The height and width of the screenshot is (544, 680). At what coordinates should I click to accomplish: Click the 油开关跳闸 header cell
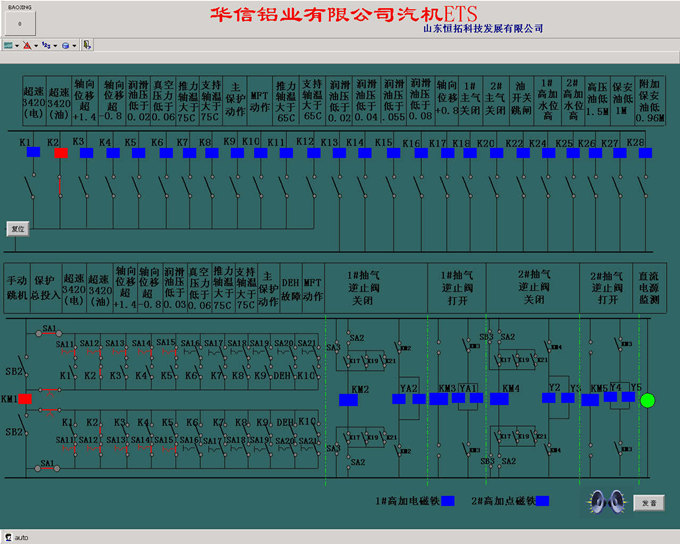(x=521, y=101)
